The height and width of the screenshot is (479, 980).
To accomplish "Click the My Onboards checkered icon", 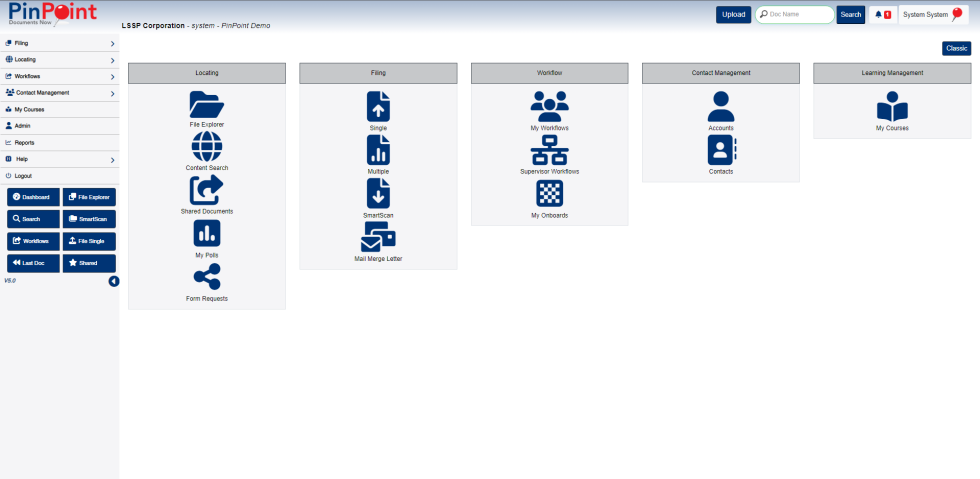I will (x=549, y=193).
